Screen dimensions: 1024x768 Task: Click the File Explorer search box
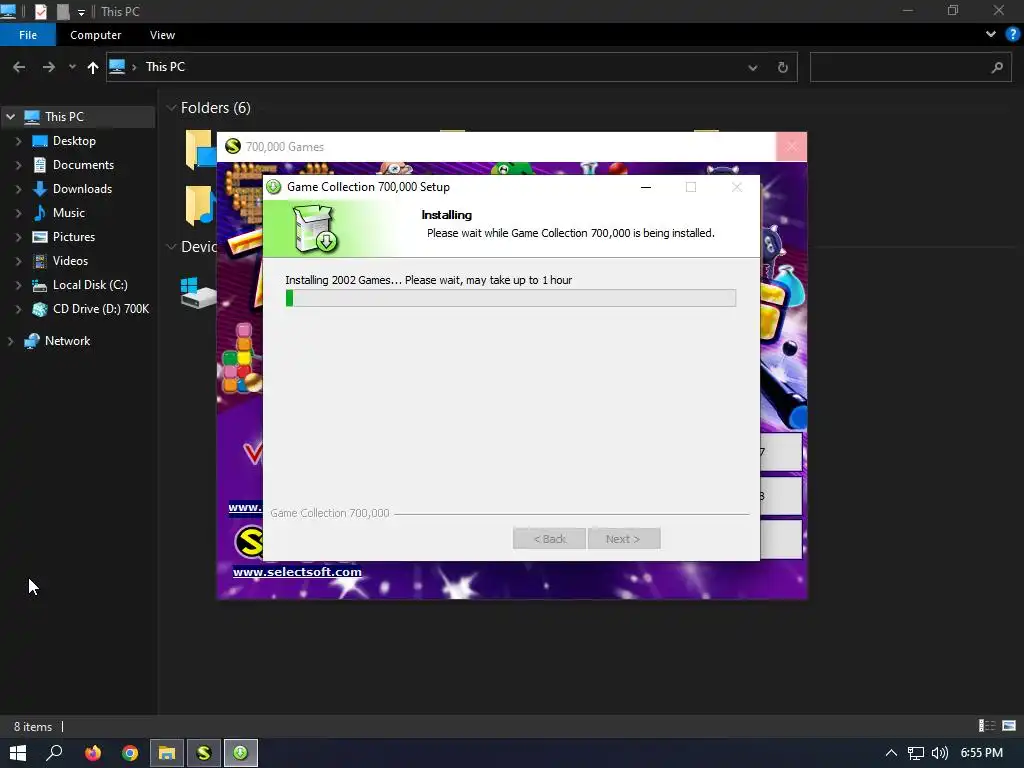pyautogui.click(x=899, y=67)
